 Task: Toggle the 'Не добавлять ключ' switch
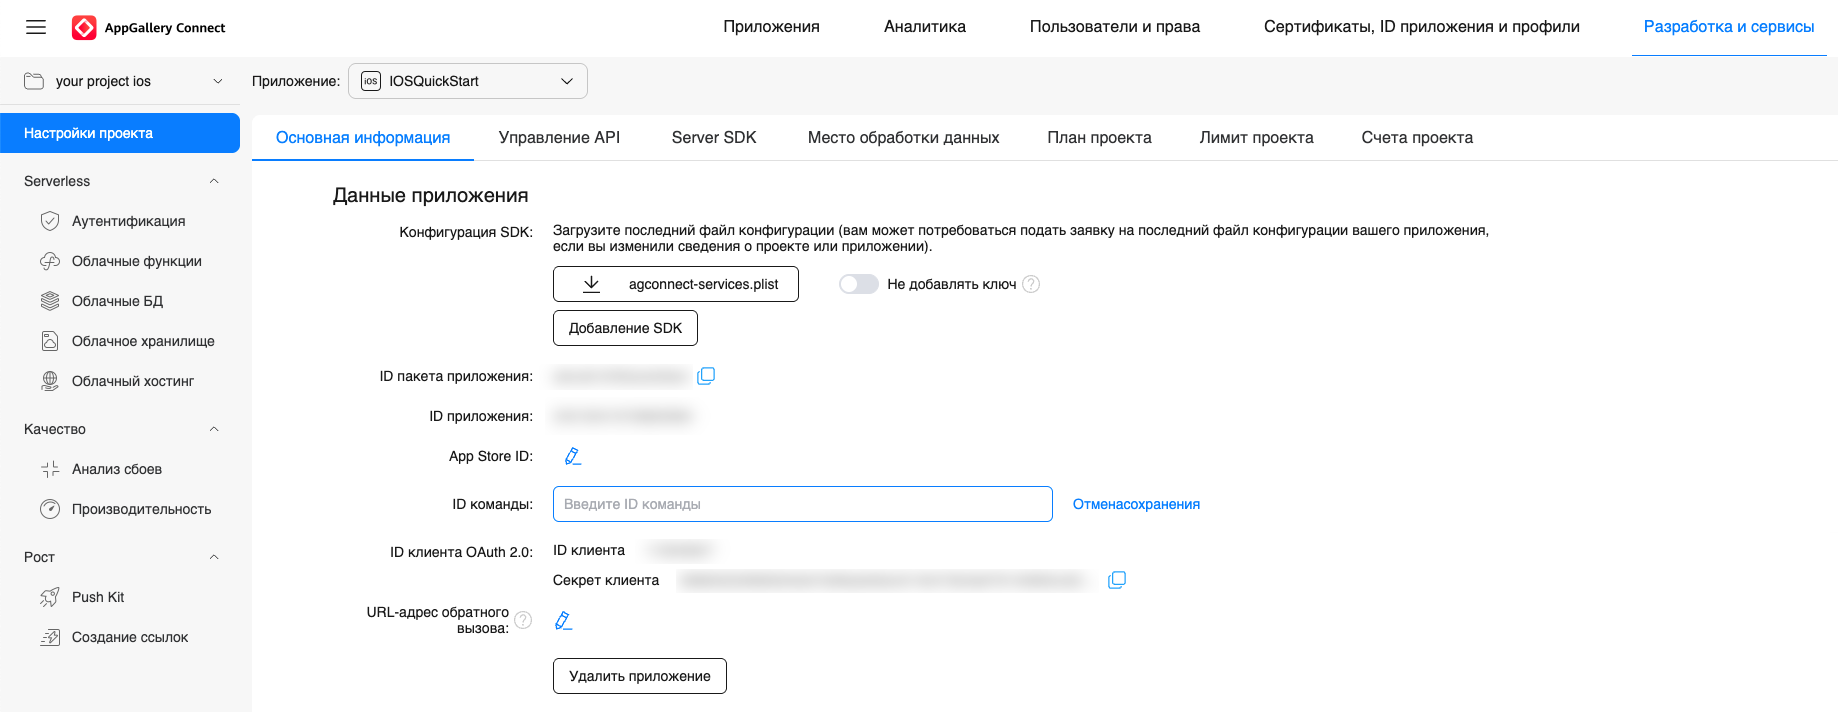click(858, 284)
